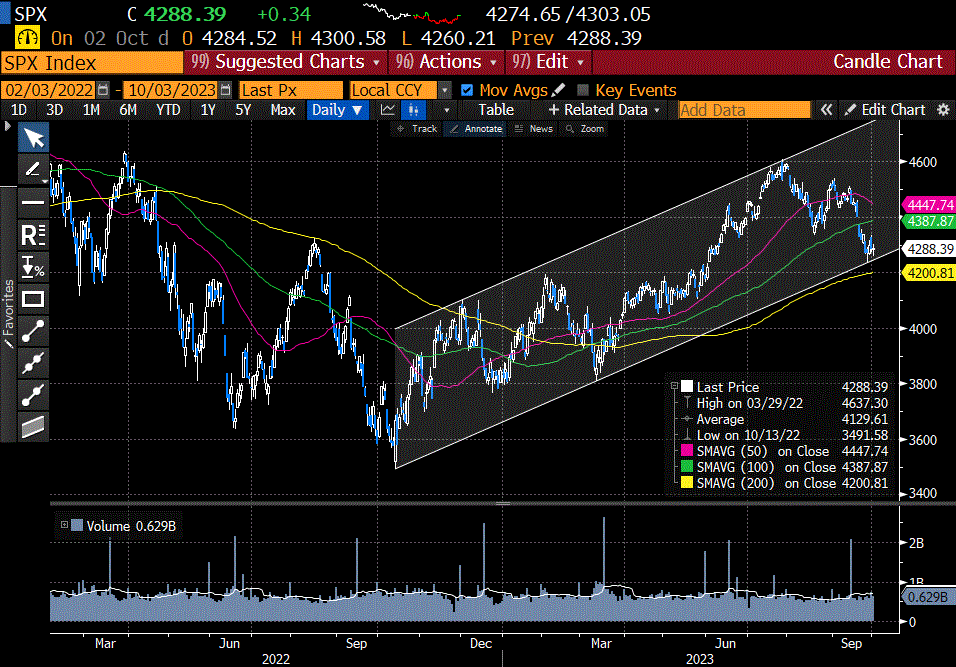Activate the Track crosshair tool
The width and height of the screenshot is (956, 667).
(417, 129)
